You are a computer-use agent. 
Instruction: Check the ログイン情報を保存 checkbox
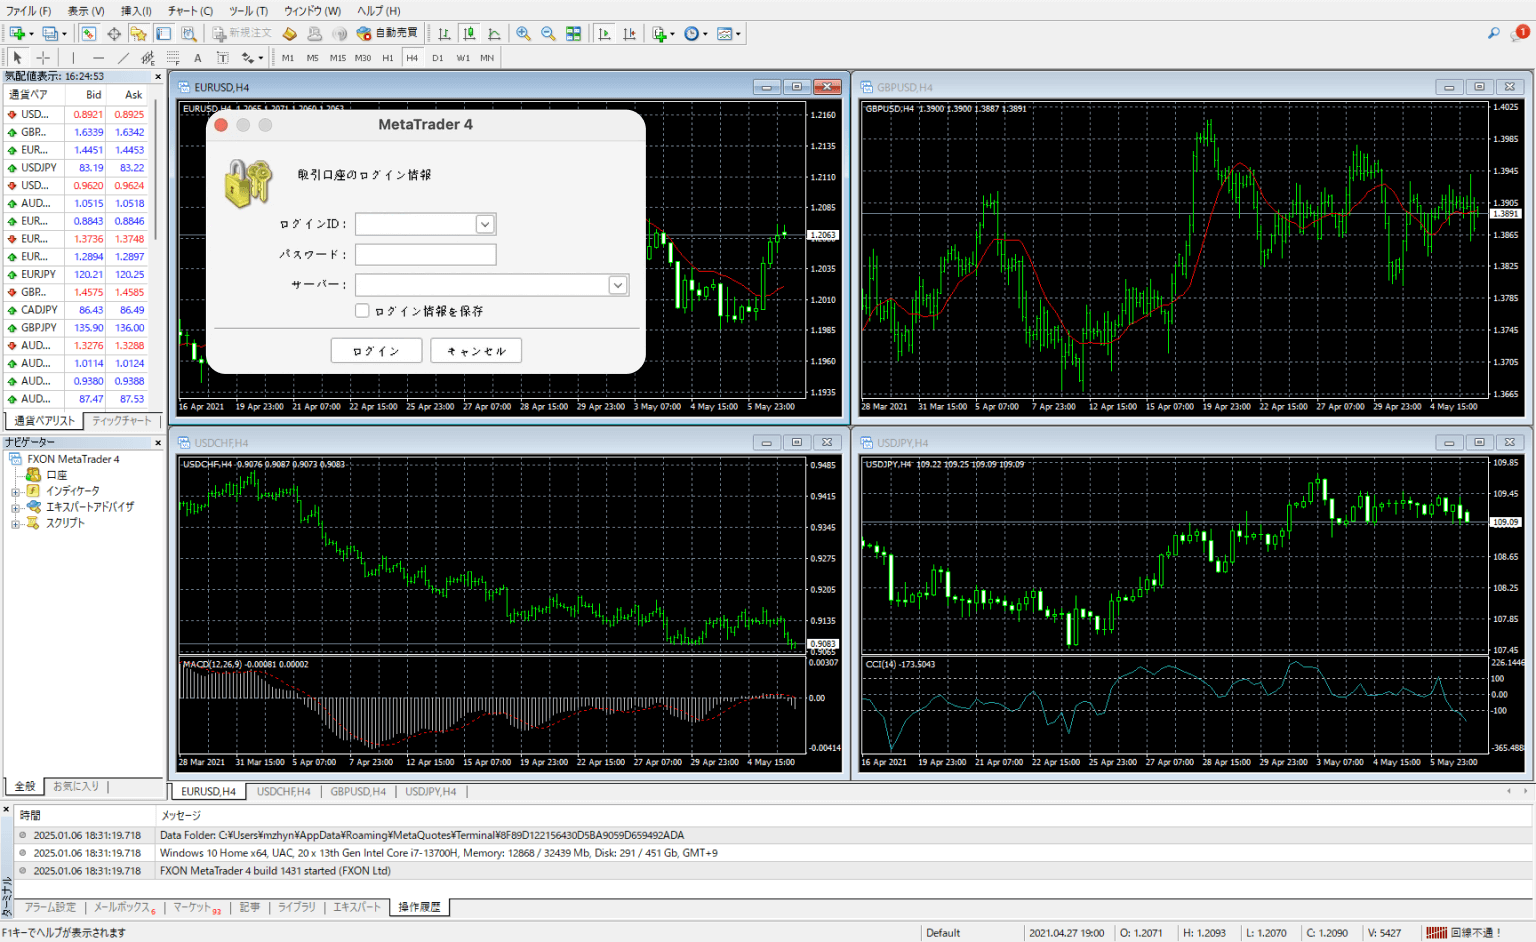click(362, 311)
